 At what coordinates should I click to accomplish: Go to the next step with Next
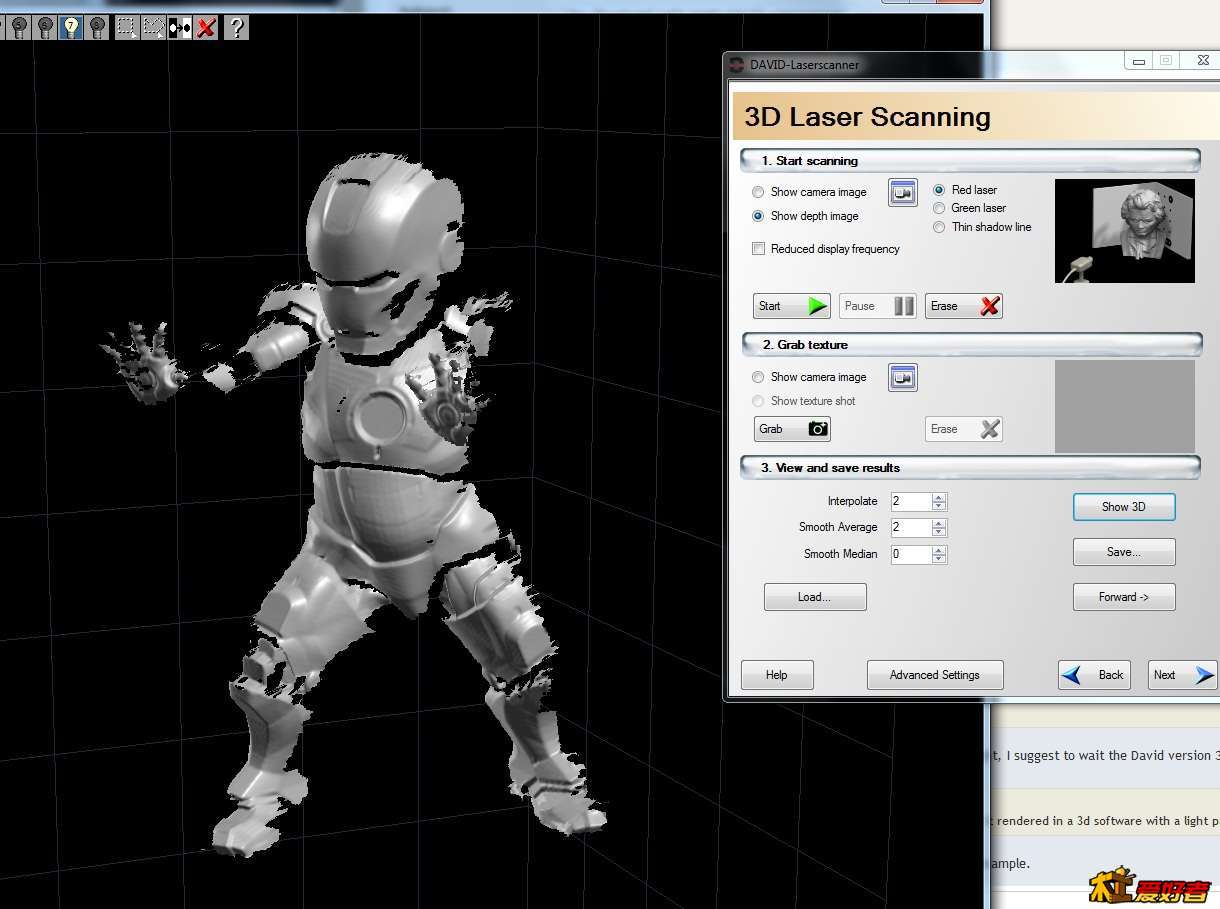(1183, 675)
